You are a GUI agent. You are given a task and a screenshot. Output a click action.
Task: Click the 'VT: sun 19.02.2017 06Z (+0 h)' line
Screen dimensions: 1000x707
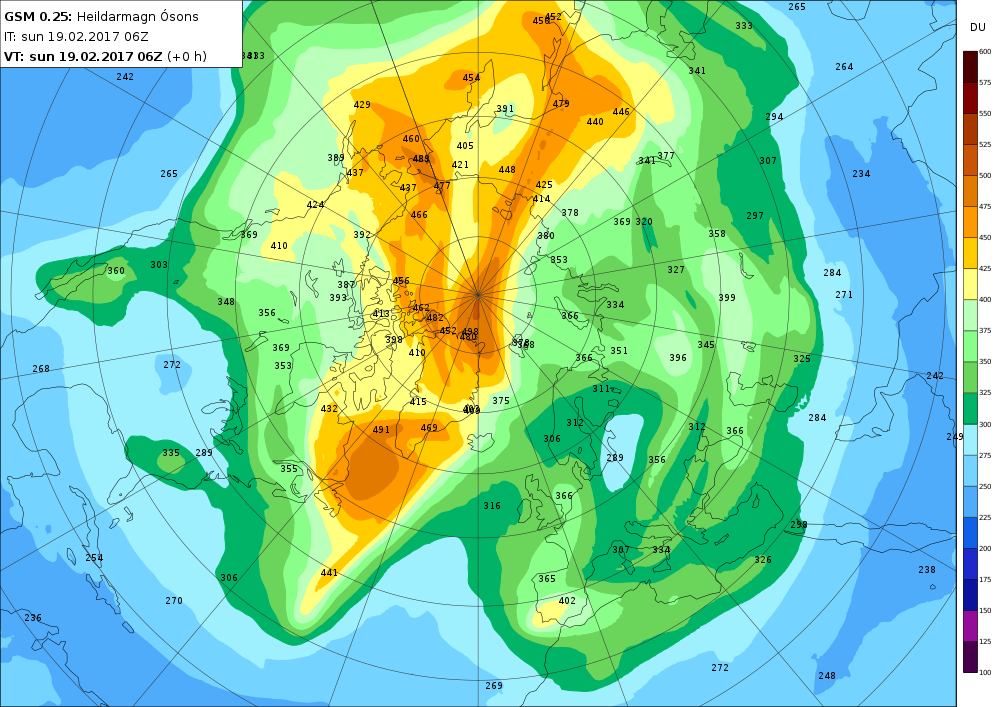pos(105,56)
